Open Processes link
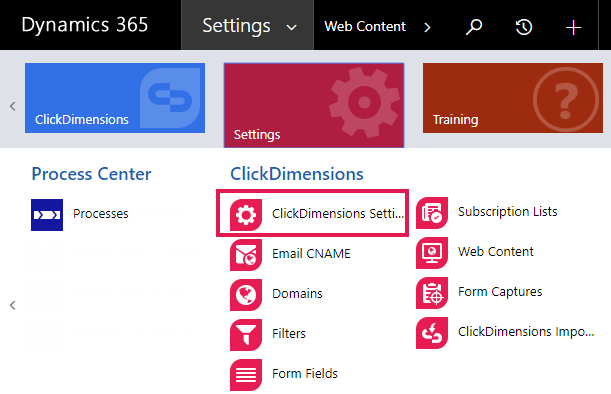This screenshot has height=394, width=611. tap(101, 214)
